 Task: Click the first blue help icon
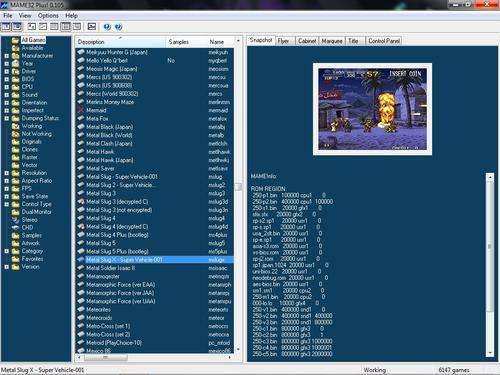coord(107,27)
